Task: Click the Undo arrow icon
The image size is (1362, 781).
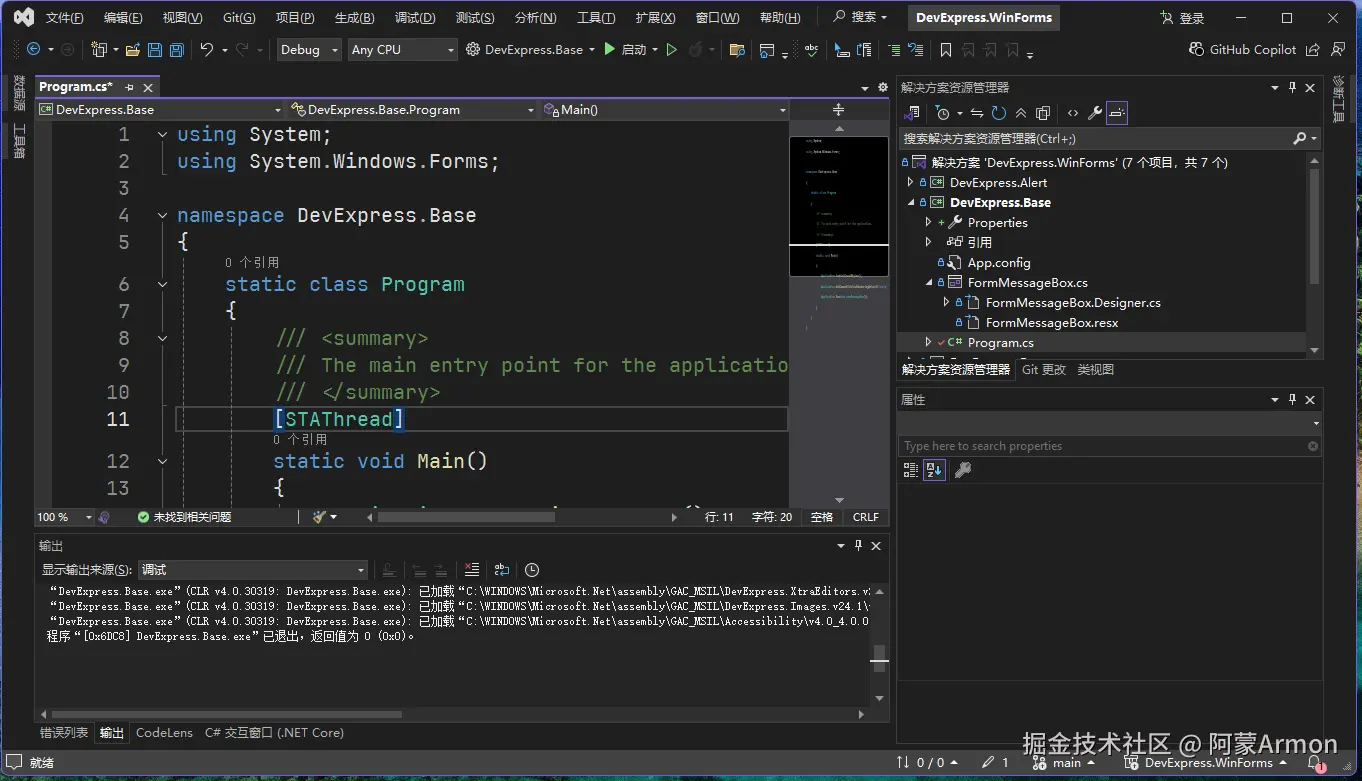Action: (207, 50)
